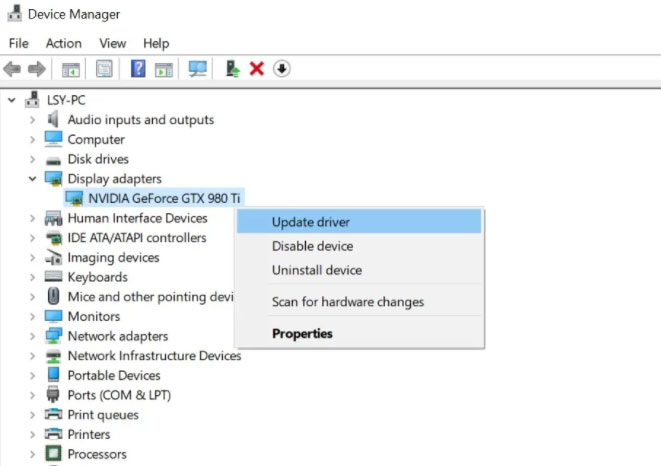
Task: Click the Keyboards category icon
Action: pos(53,277)
